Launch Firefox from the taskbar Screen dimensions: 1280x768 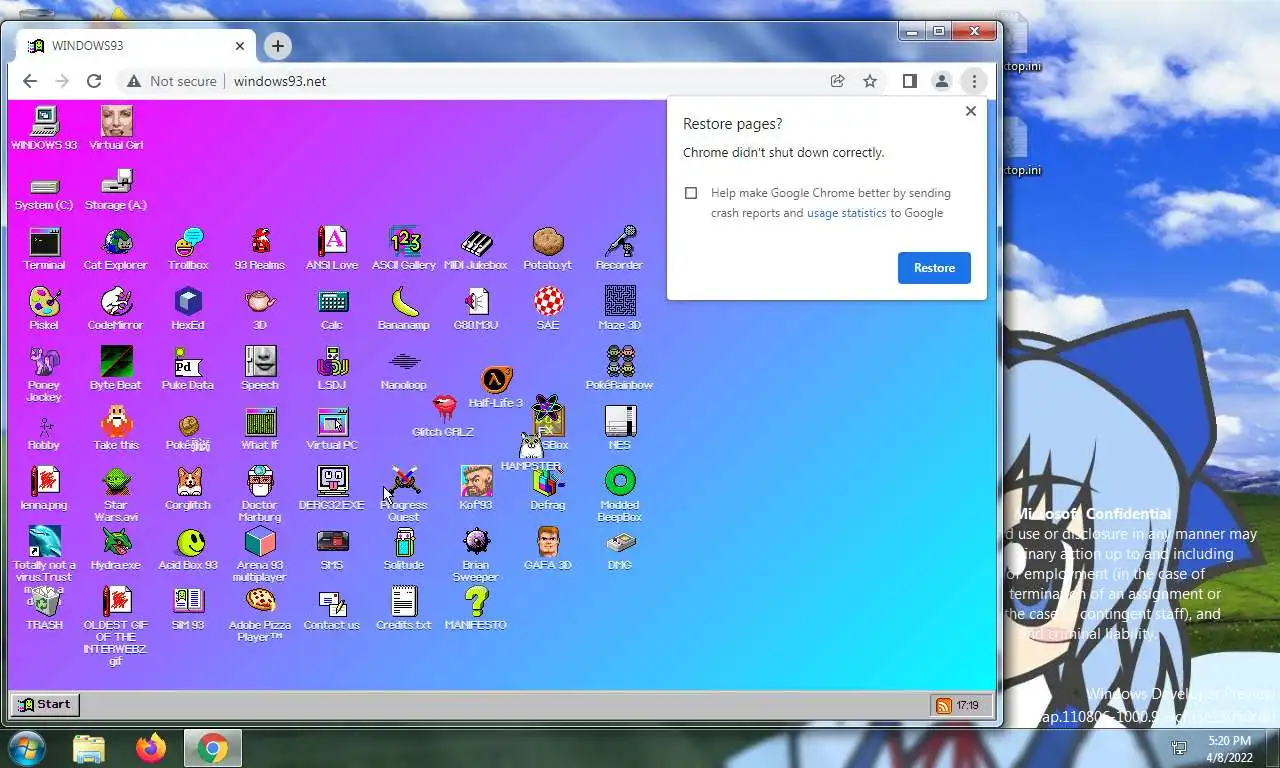click(151, 748)
